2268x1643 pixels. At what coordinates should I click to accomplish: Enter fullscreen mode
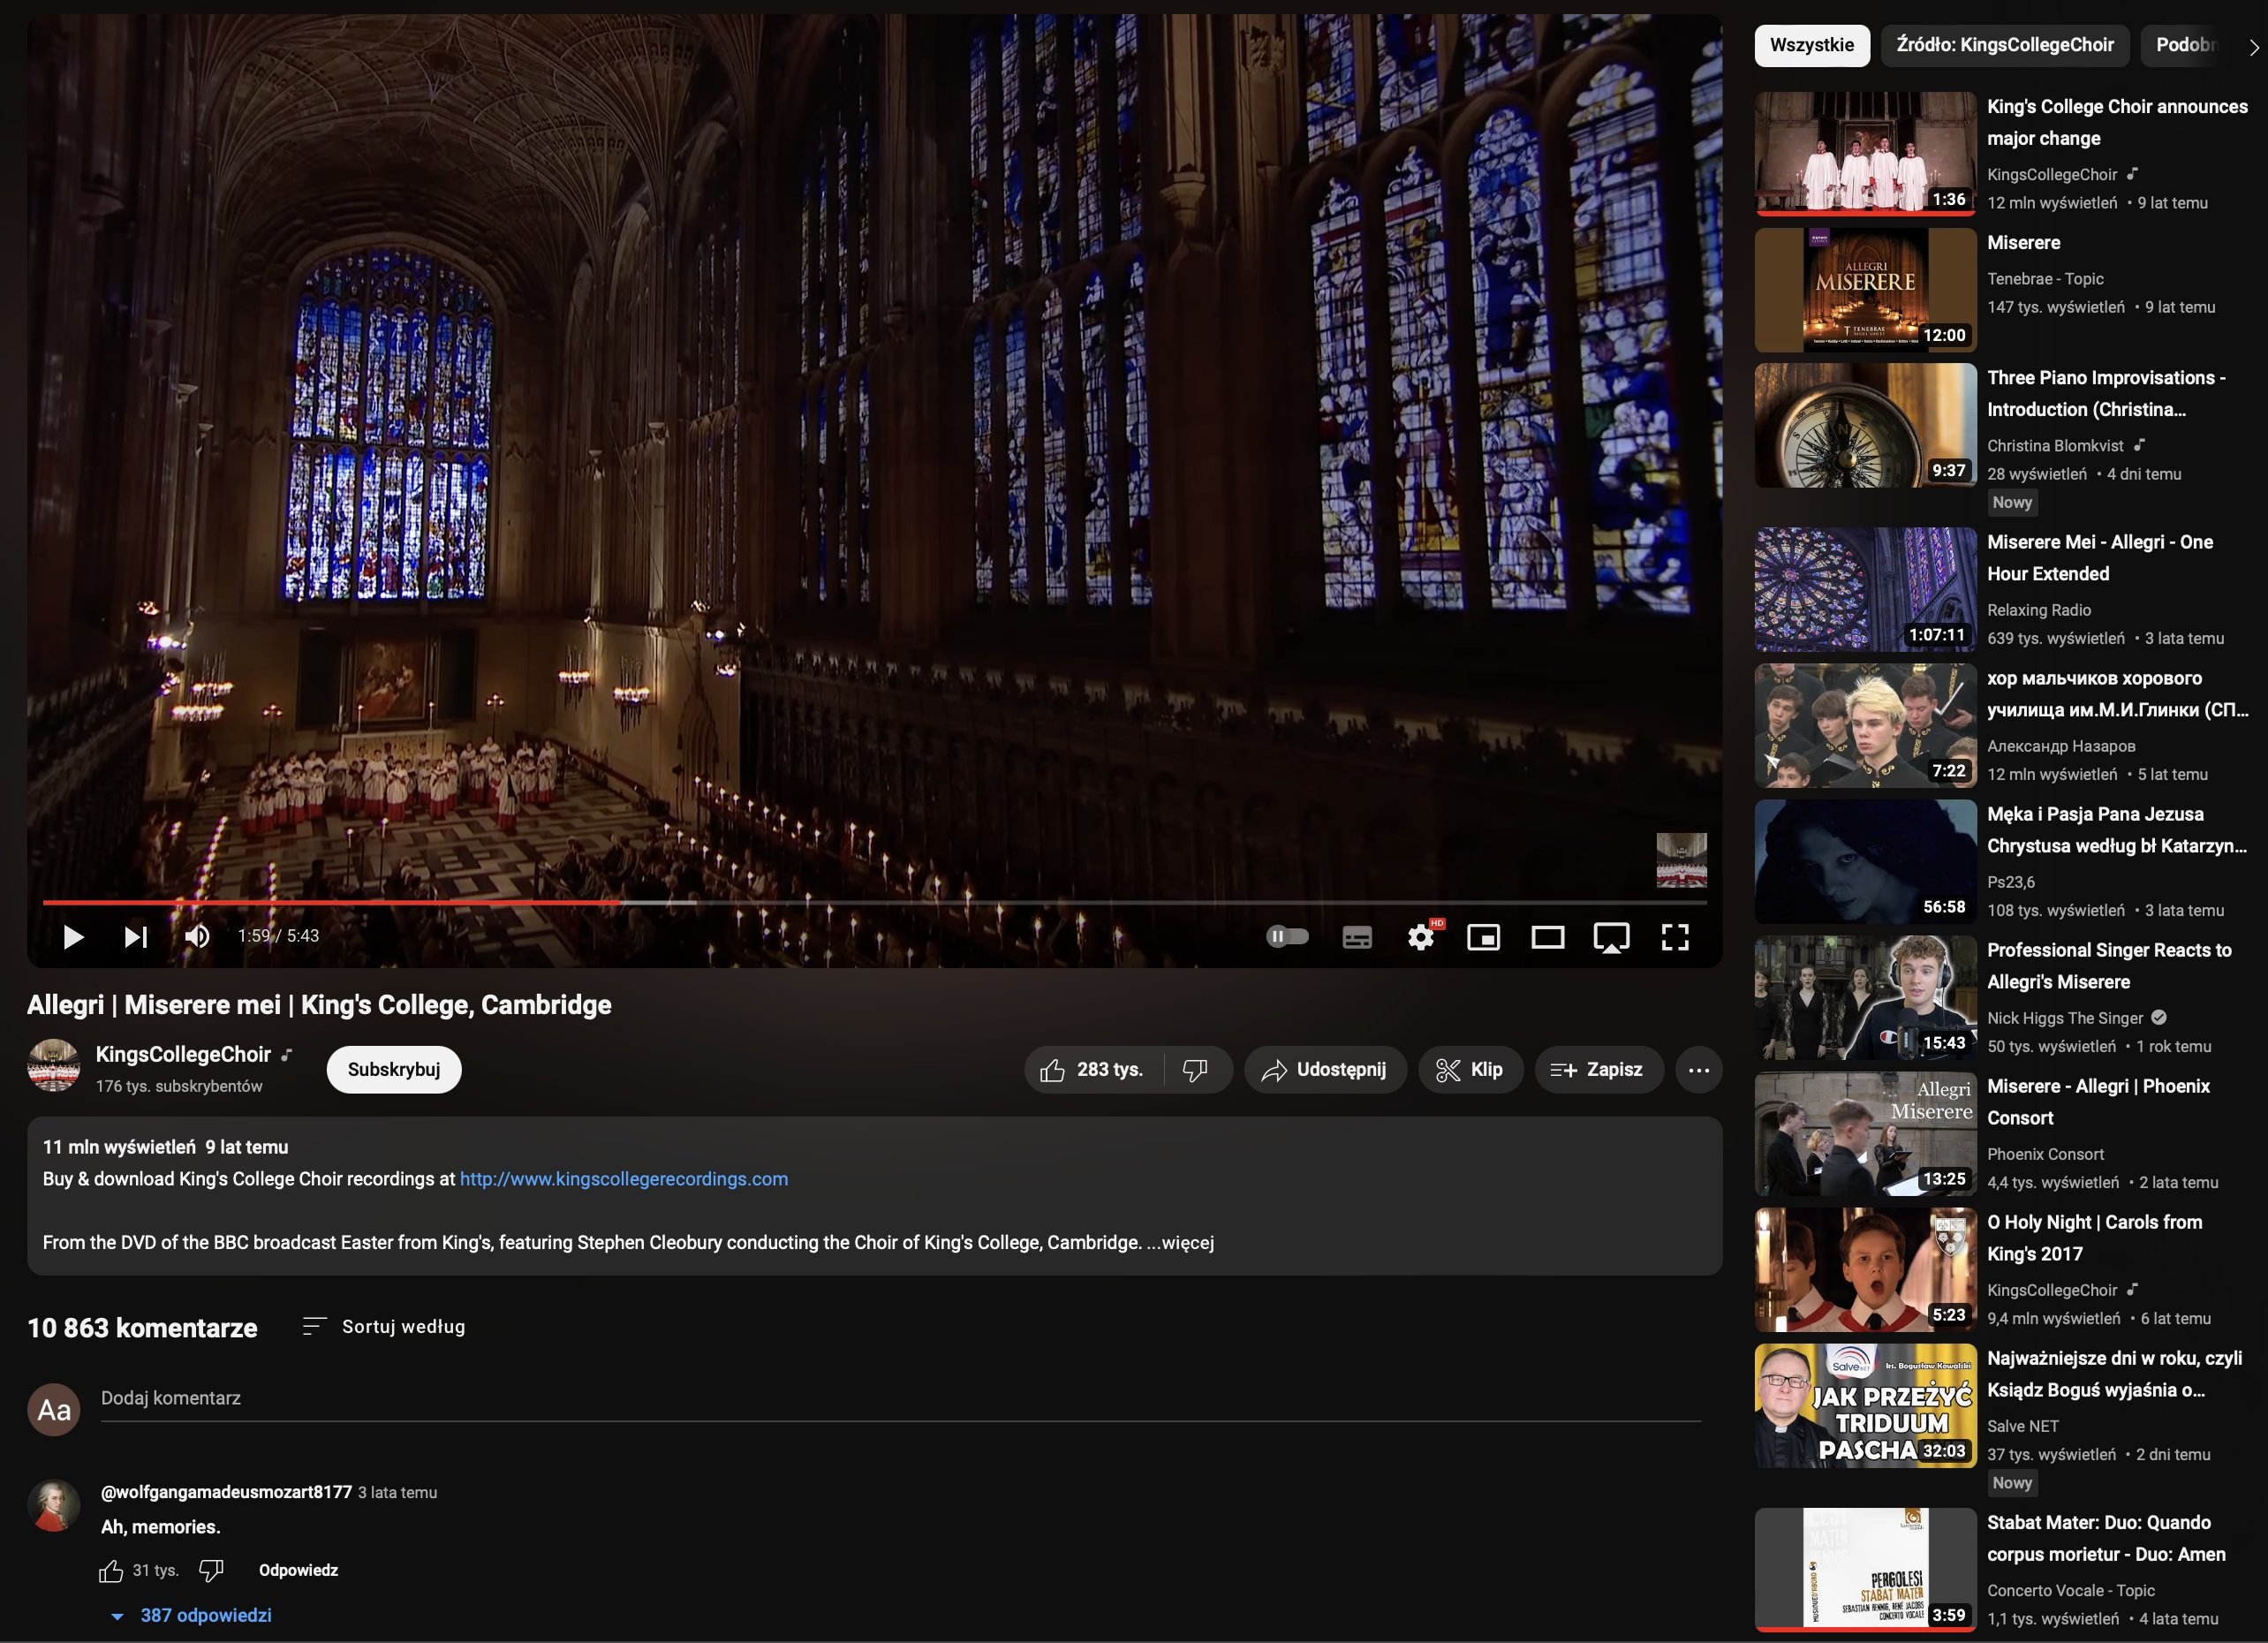point(1675,937)
